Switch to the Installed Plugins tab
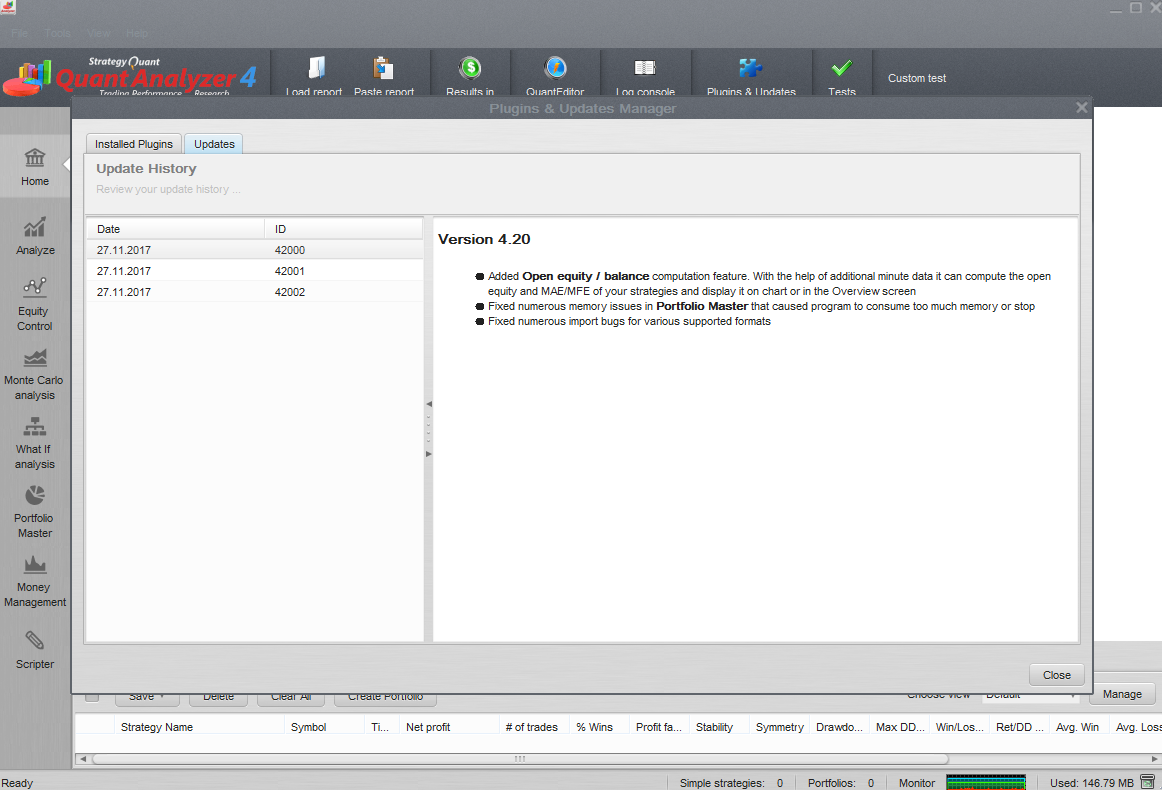 click(133, 144)
